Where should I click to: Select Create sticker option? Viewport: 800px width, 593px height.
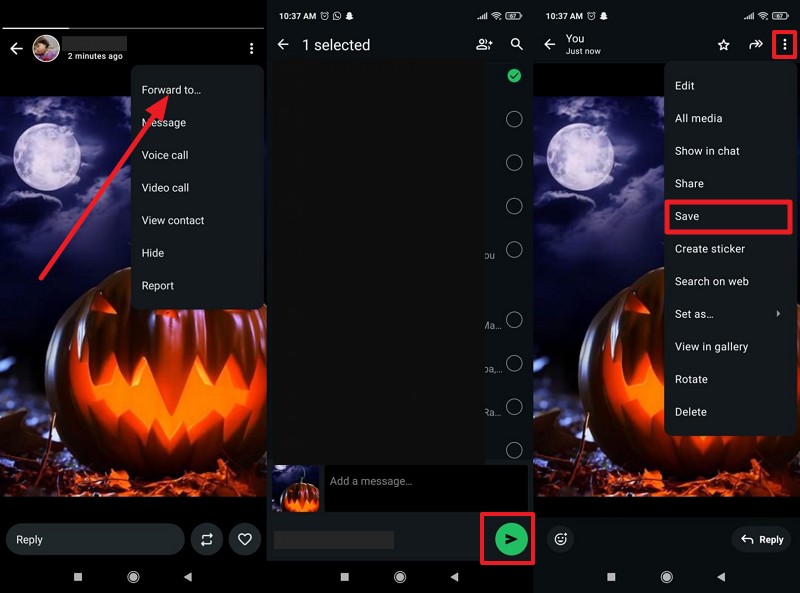[x=709, y=249]
